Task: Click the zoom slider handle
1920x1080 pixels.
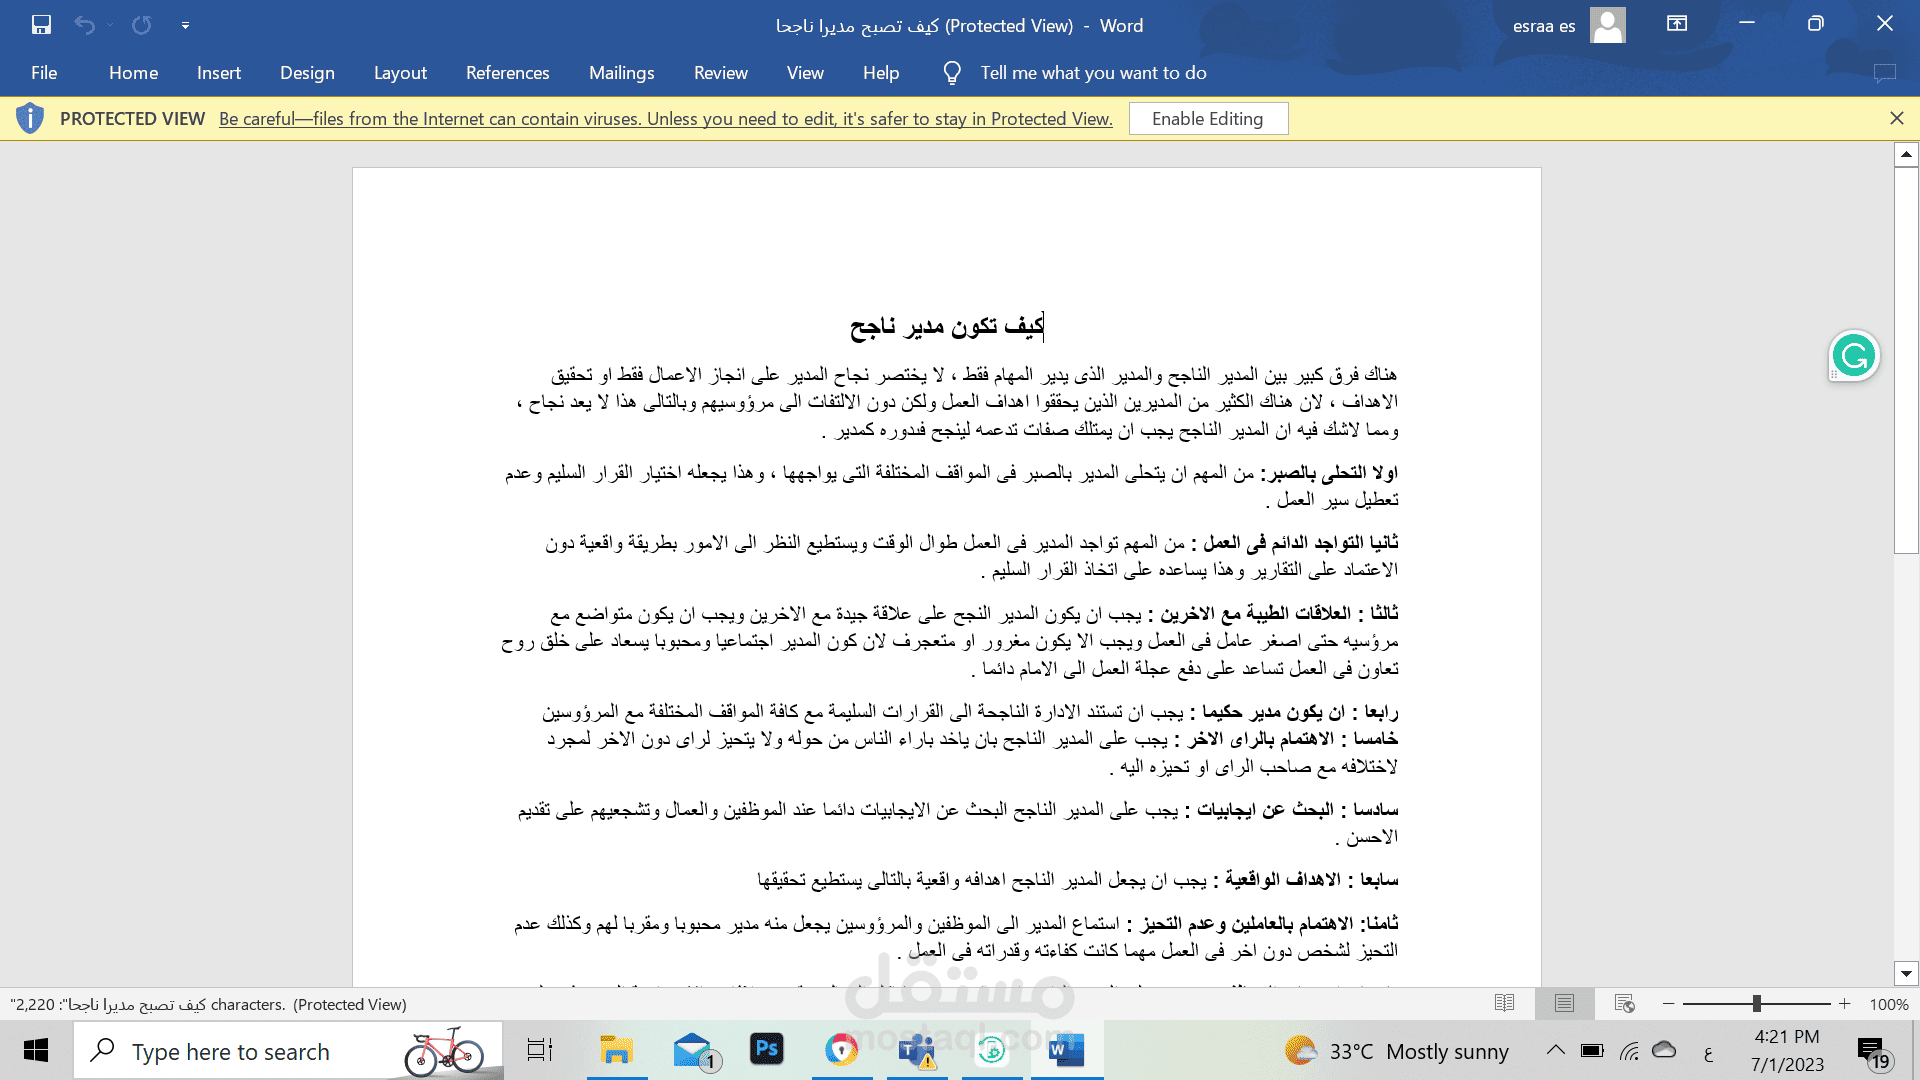Action: (1756, 1003)
